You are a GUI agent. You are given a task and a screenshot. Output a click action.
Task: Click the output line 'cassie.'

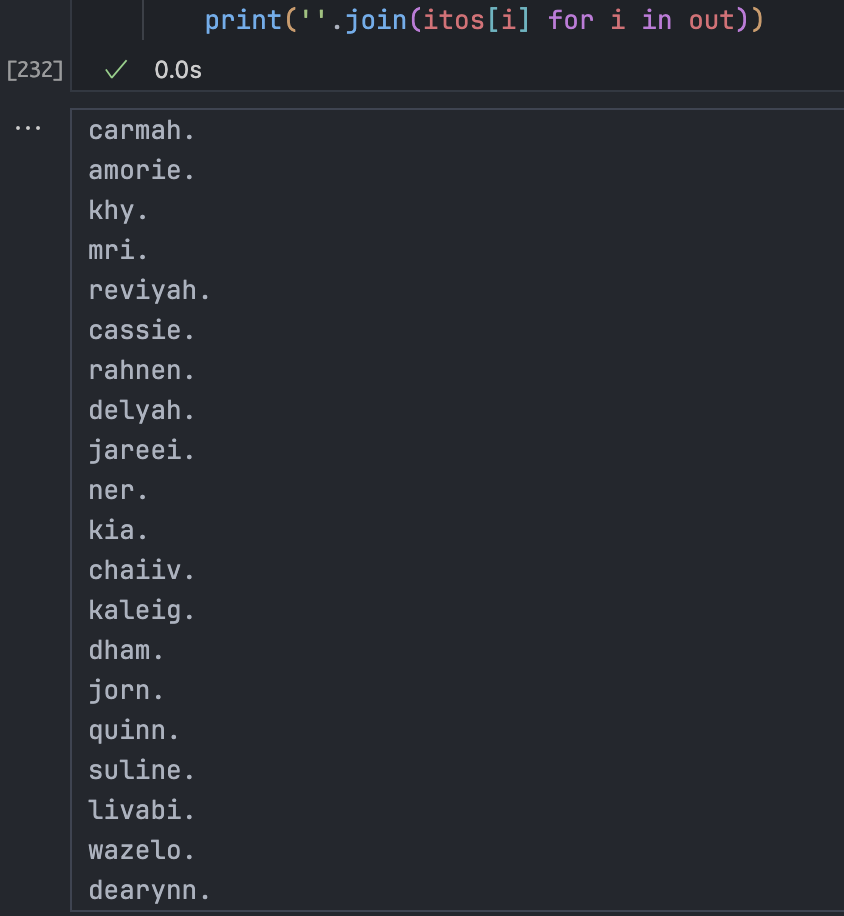tap(141, 331)
